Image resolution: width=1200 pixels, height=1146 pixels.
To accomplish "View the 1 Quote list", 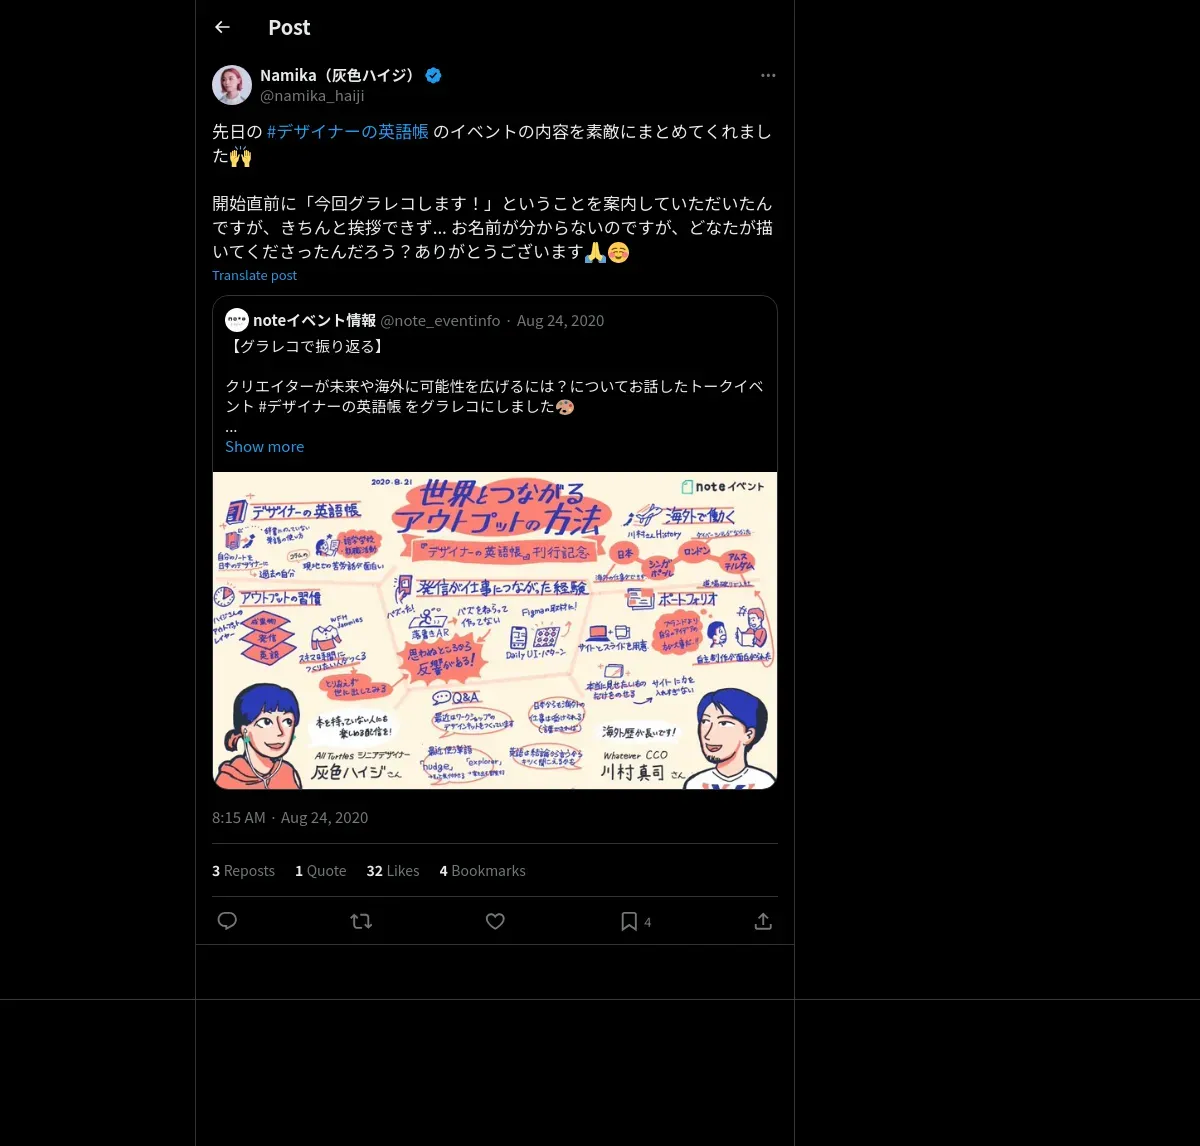I will [320, 871].
